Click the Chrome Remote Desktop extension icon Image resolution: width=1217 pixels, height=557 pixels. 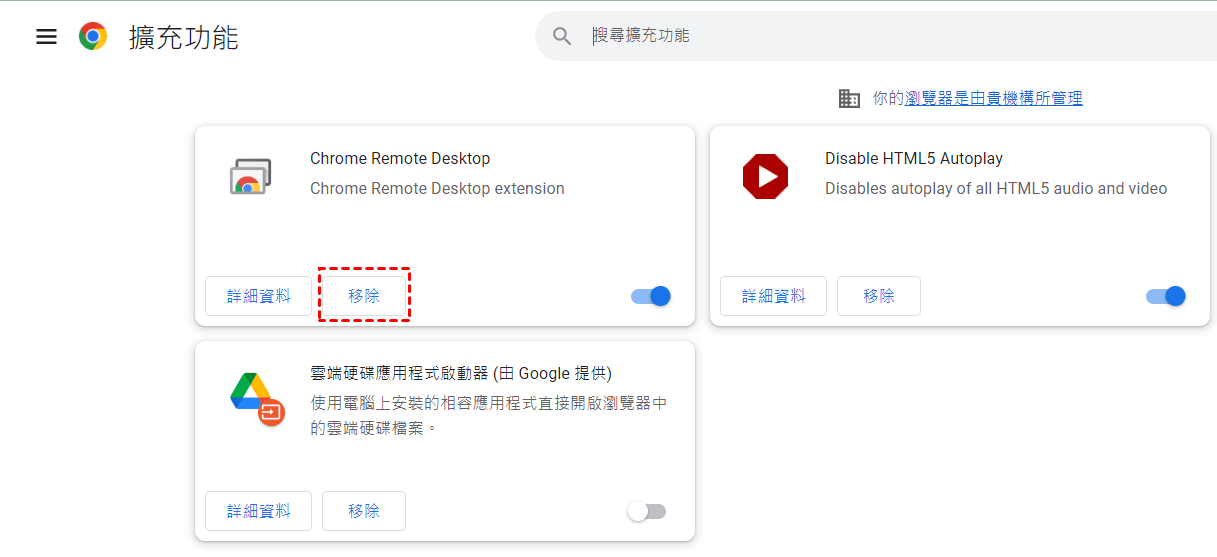point(245,176)
